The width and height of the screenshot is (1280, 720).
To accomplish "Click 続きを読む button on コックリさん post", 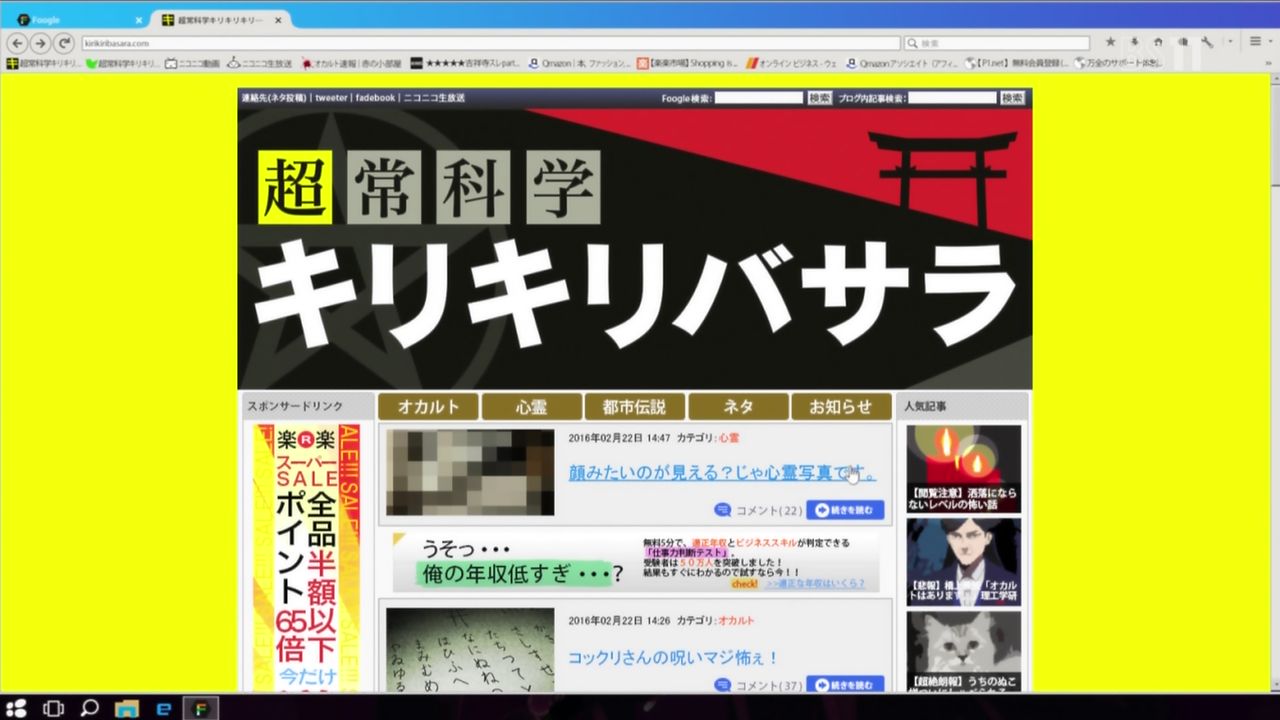I will click(x=845, y=685).
